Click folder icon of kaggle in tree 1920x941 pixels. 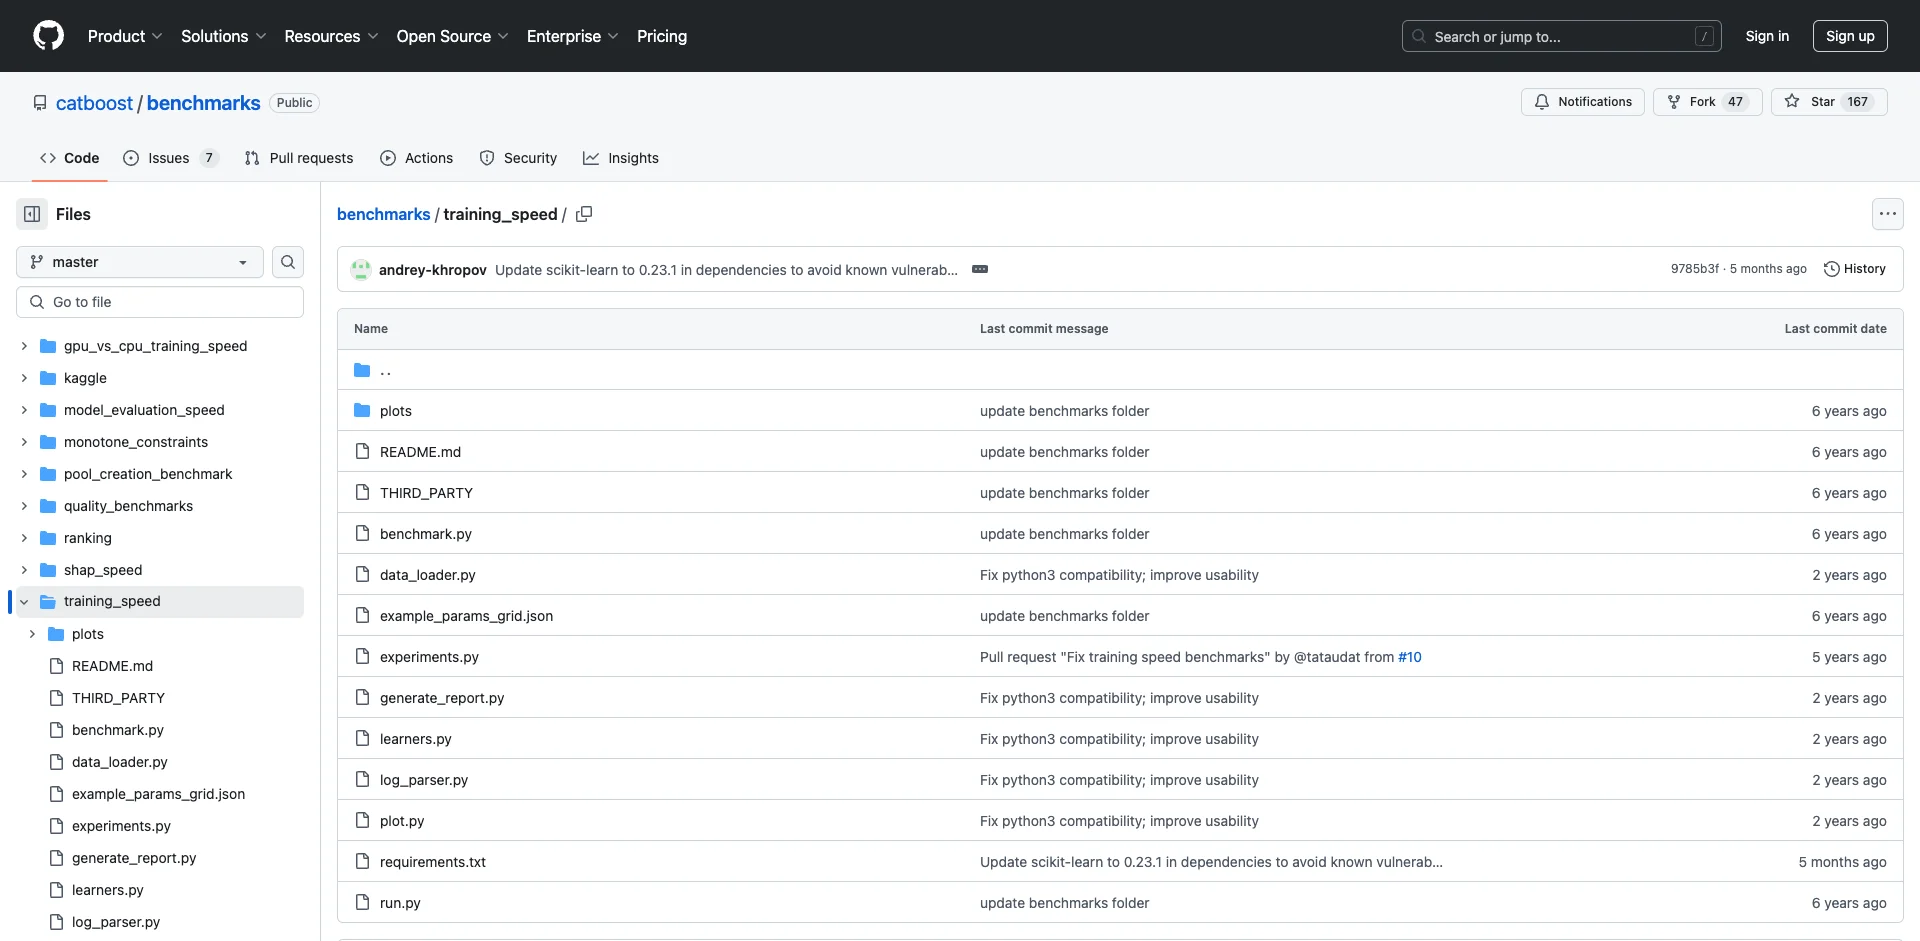(48, 378)
